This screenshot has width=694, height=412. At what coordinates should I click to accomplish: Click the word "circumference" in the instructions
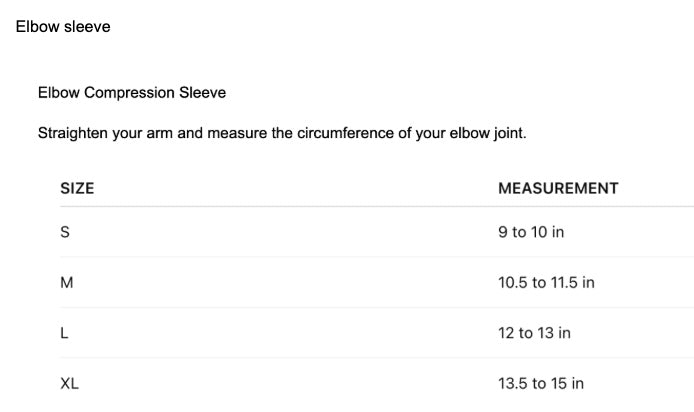346,133
